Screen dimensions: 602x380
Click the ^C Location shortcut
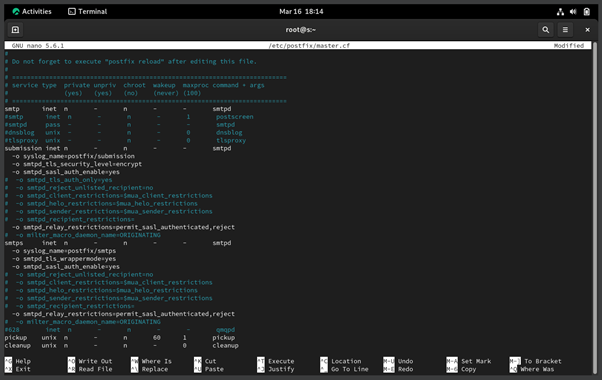click(x=341, y=361)
